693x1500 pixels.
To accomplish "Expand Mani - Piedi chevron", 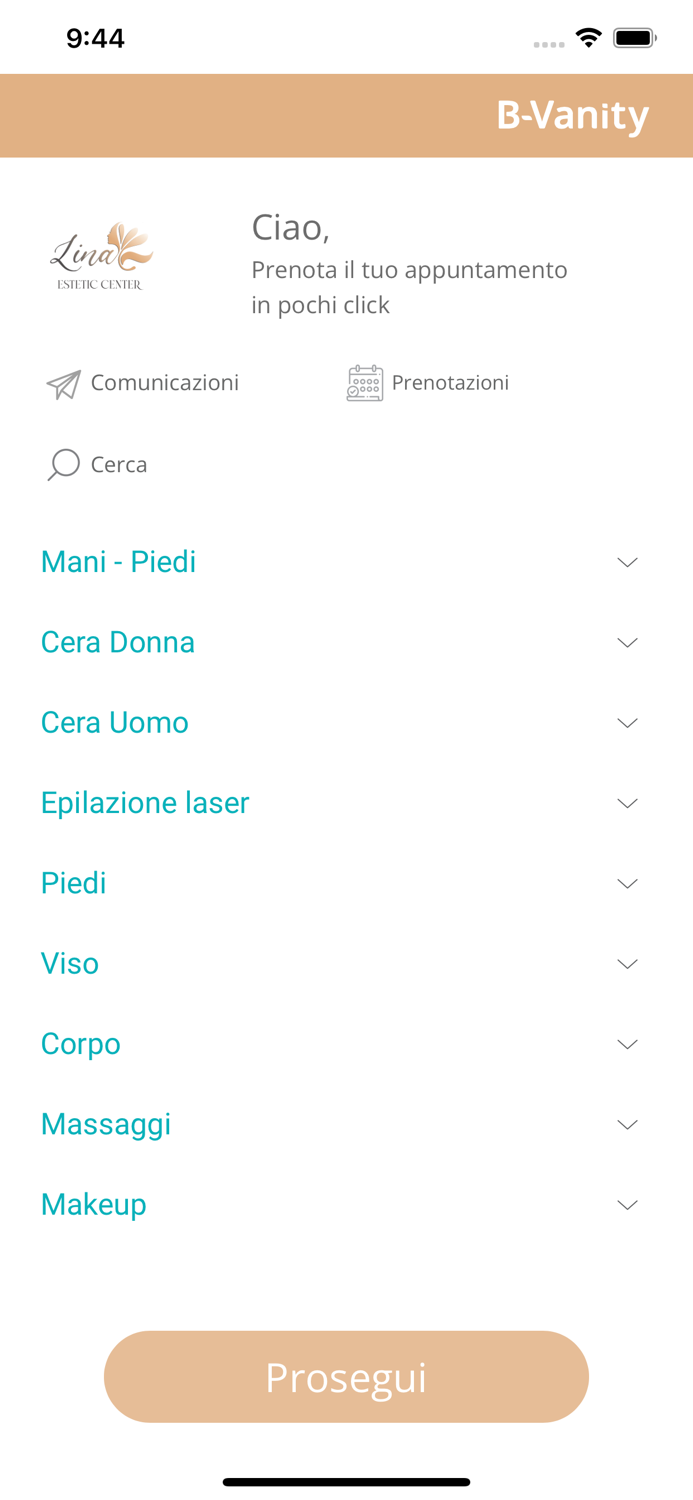I will [627, 562].
